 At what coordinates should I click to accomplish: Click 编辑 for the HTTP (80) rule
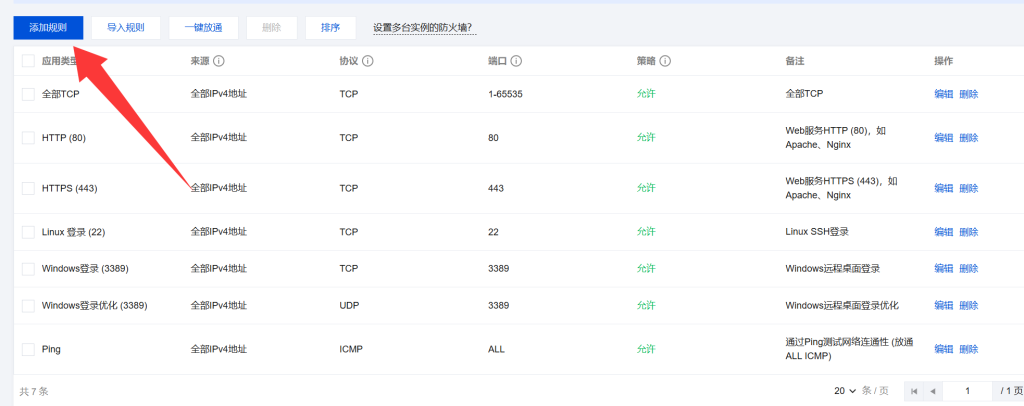pos(943,137)
